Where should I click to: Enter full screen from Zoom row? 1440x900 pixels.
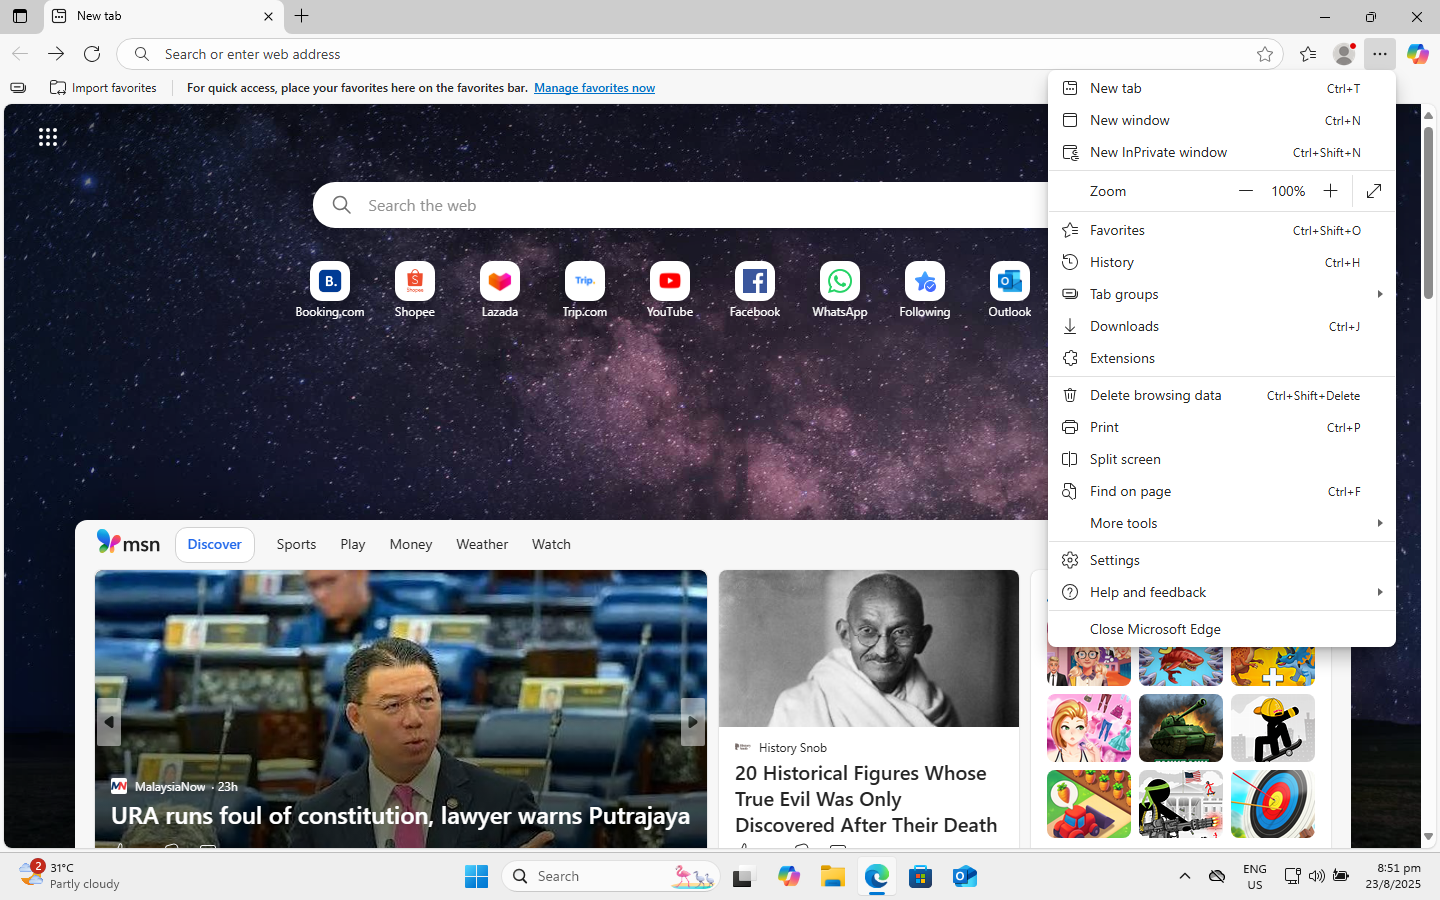(x=1374, y=191)
